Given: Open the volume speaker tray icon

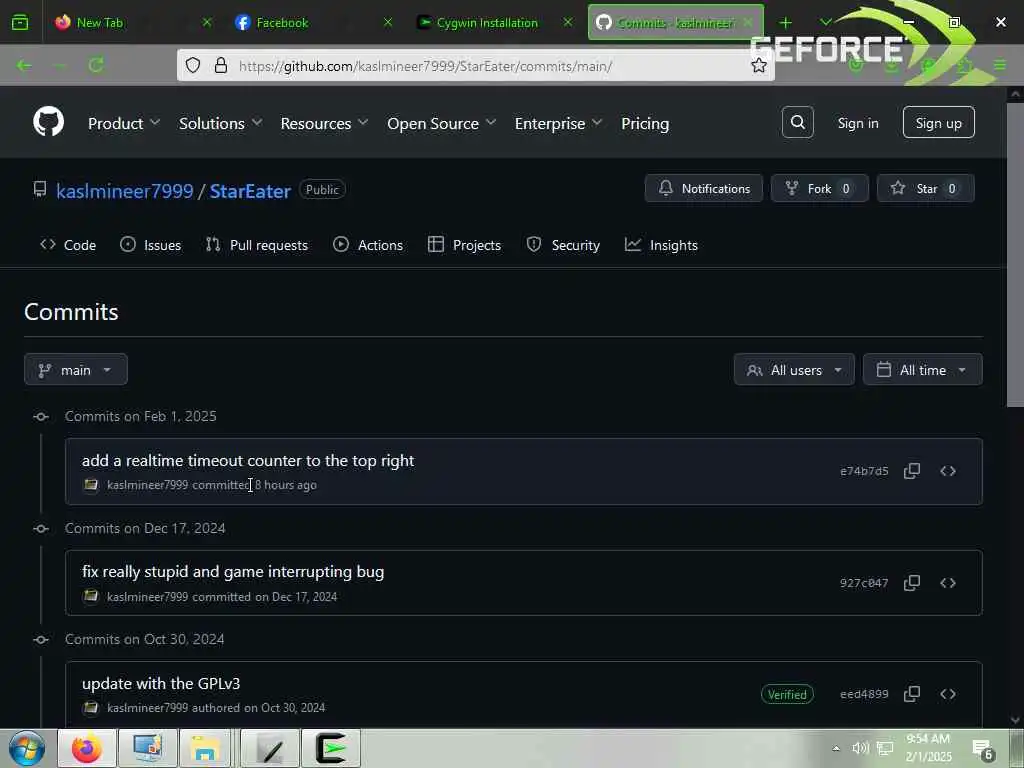Looking at the screenshot, I should (860, 748).
